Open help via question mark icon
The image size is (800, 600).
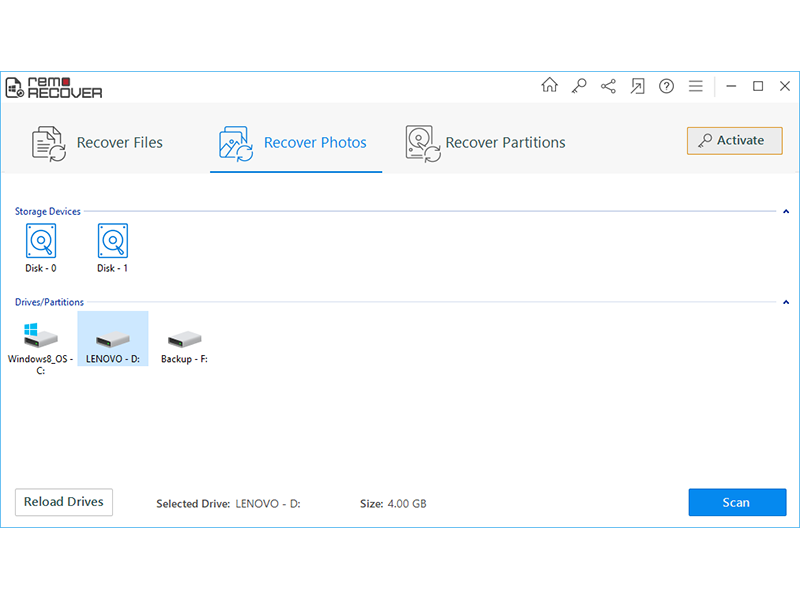click(x=666, y=86)
